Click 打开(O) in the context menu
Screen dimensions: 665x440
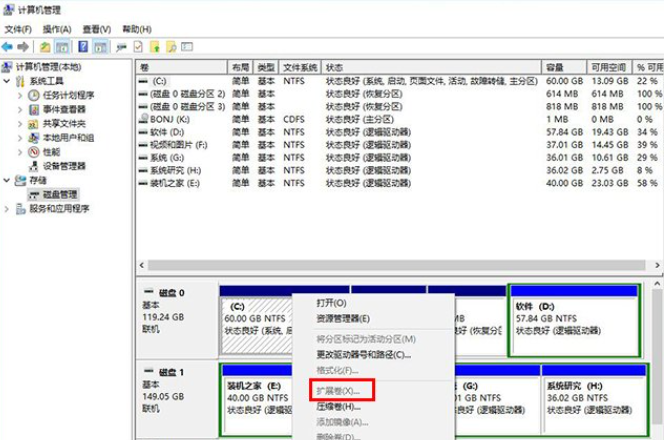(x=331, y=302)
